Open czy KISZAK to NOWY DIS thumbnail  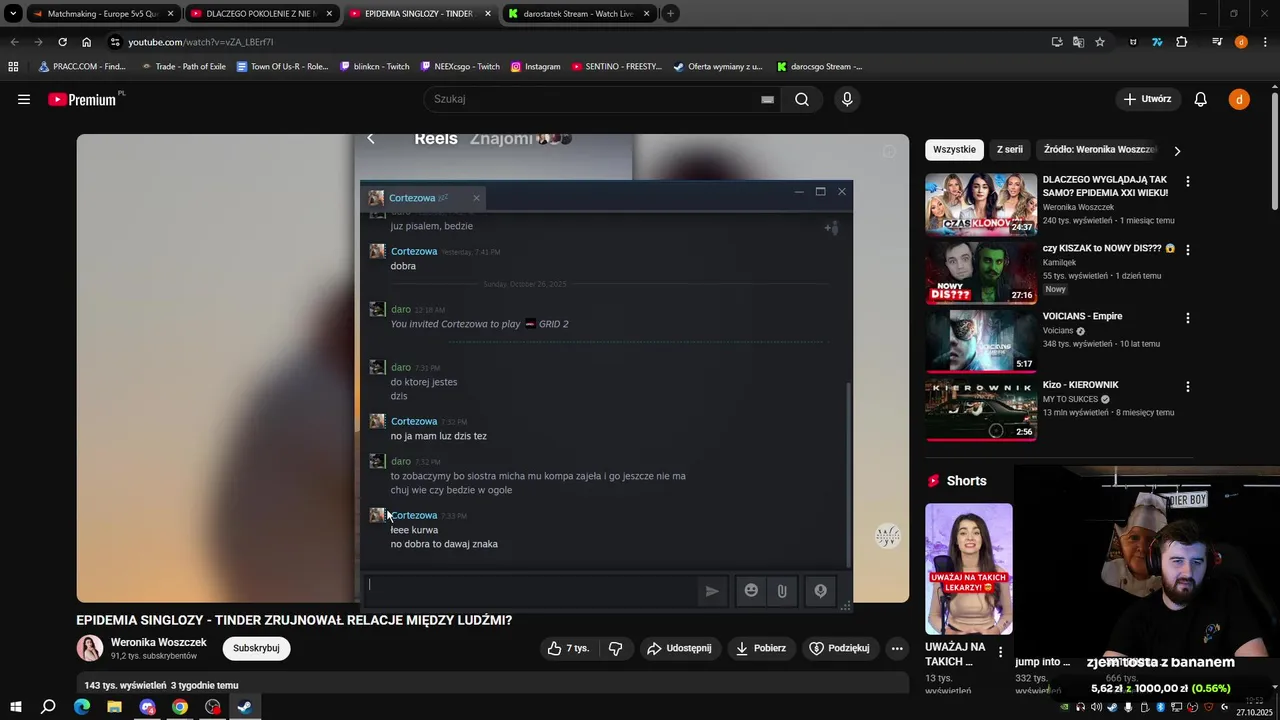[x=981, y=272]
